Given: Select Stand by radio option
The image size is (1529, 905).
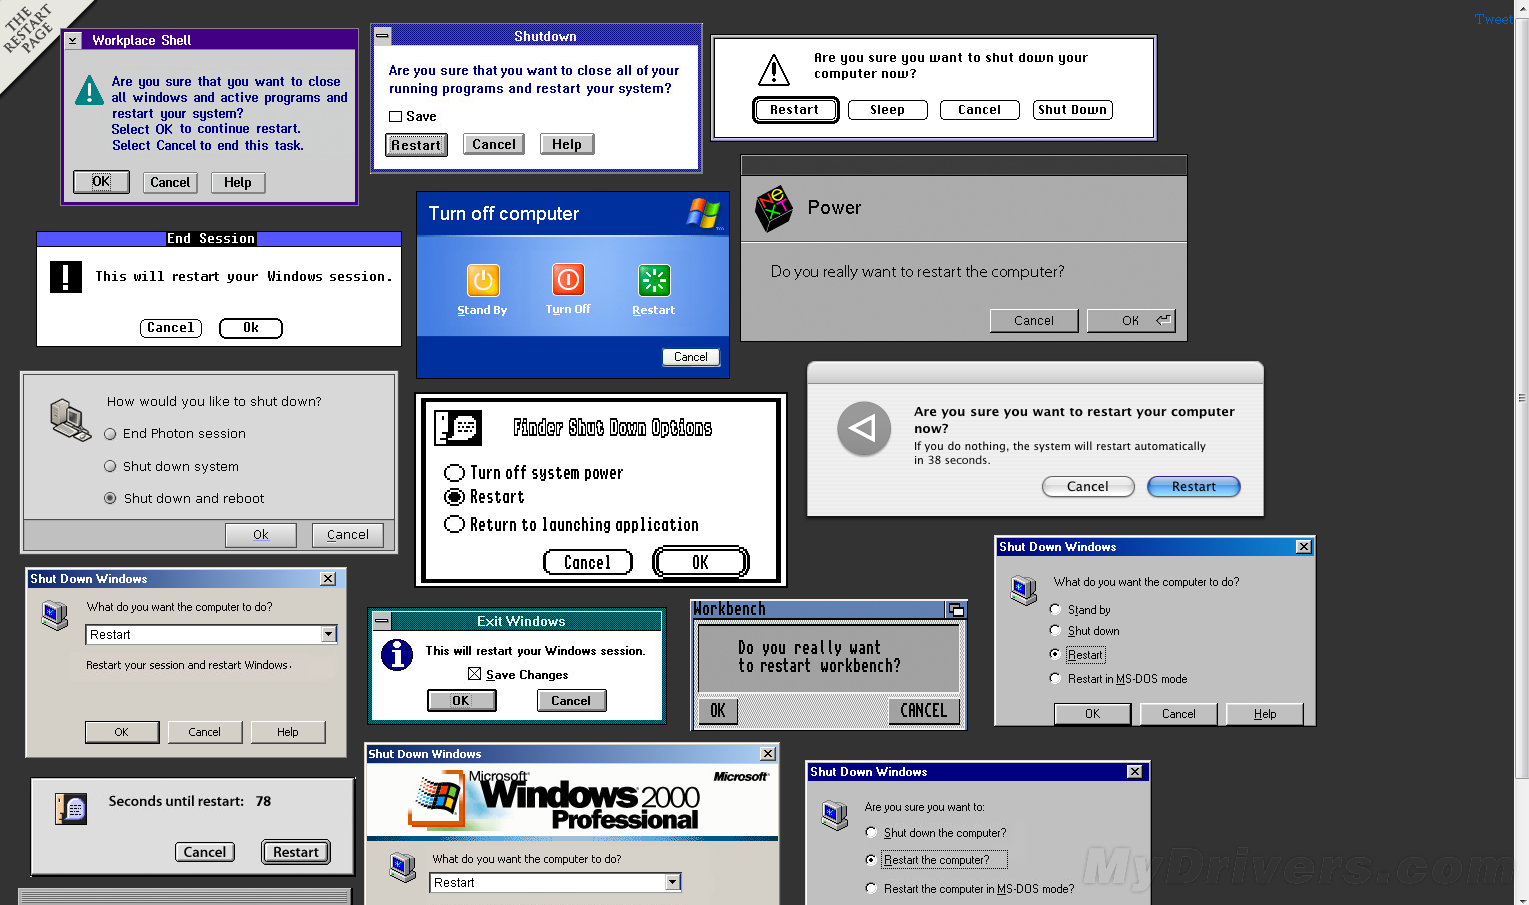Looking at the screenshot, I should [x=1055, y=609].
